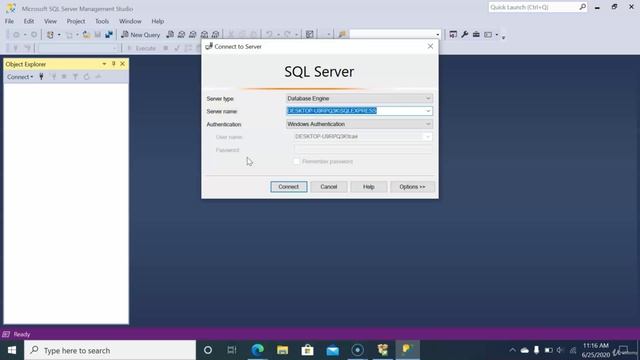The image size is (640, 360).
Task: Pin the Object Explorer panel
Action: [x=113, y=64]
